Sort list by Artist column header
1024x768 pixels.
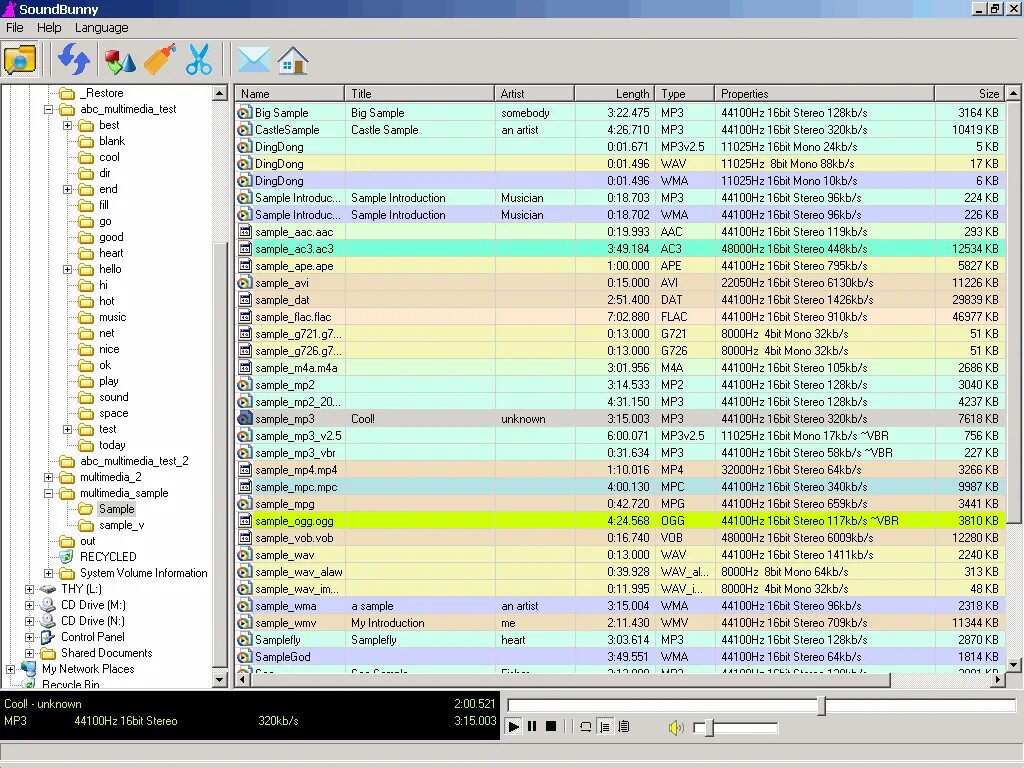coord(534,93)
